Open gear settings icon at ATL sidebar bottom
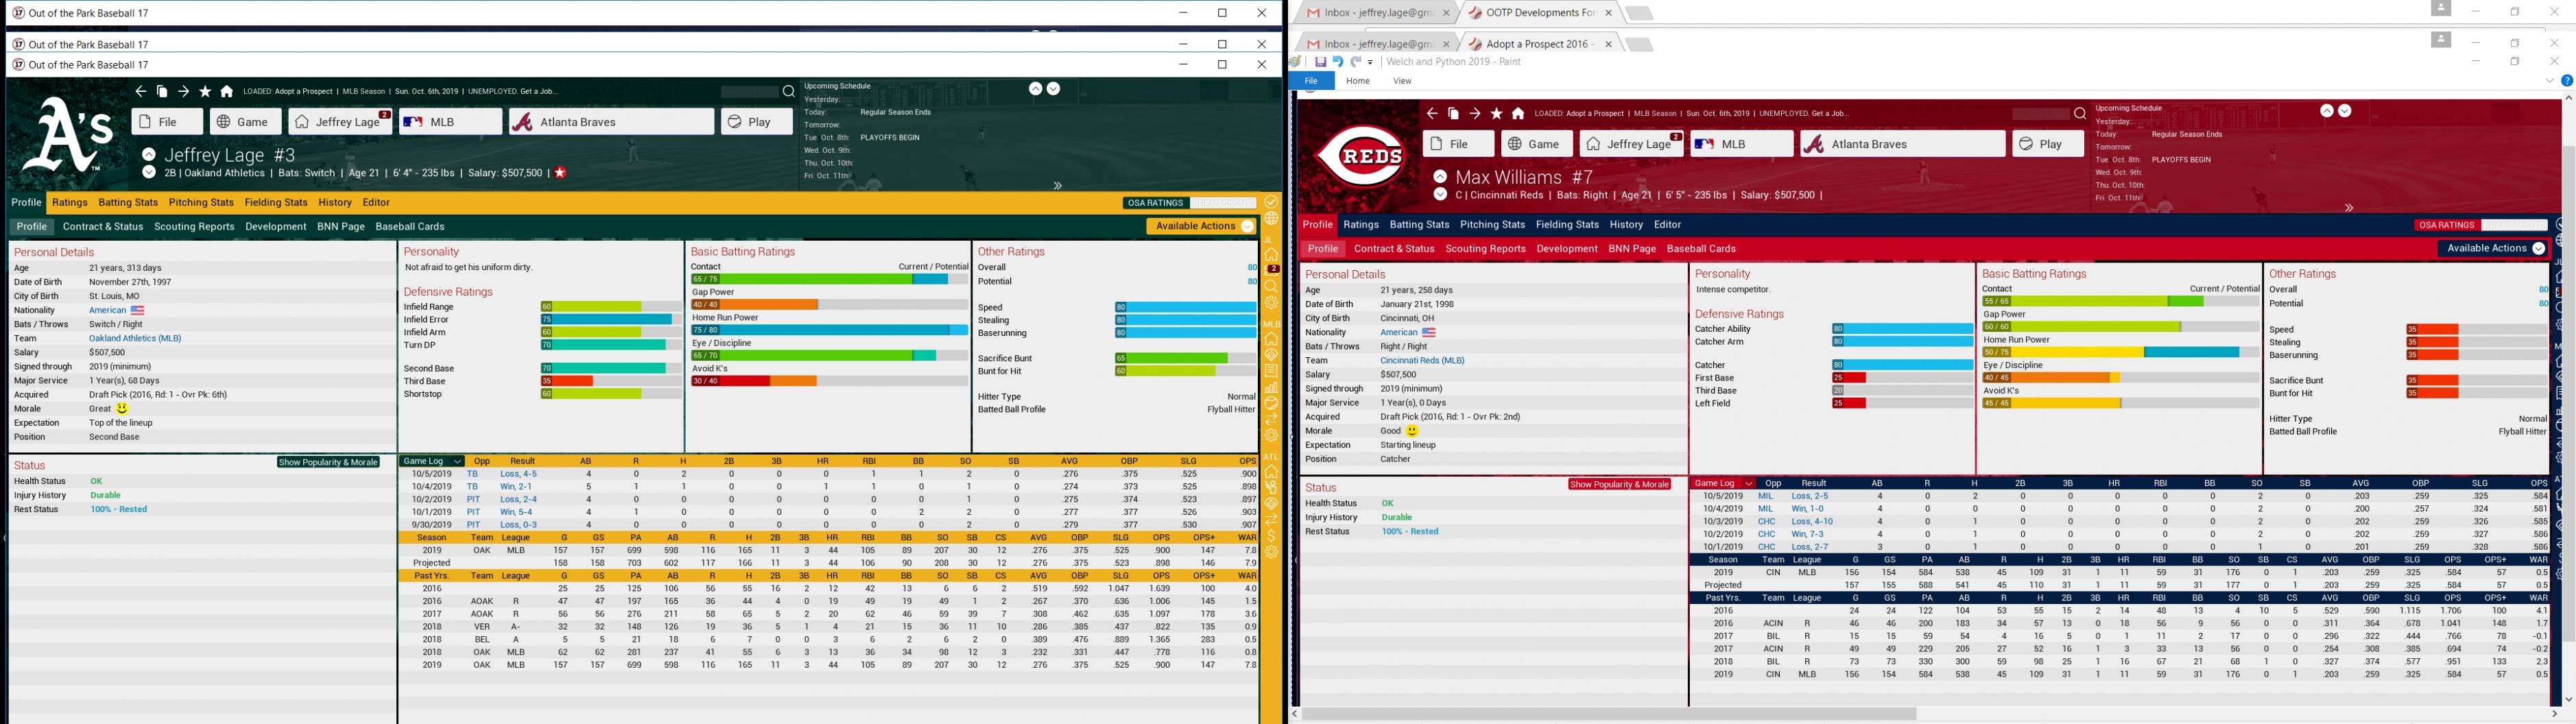 pyautogui.click(x=1271, y=552)
